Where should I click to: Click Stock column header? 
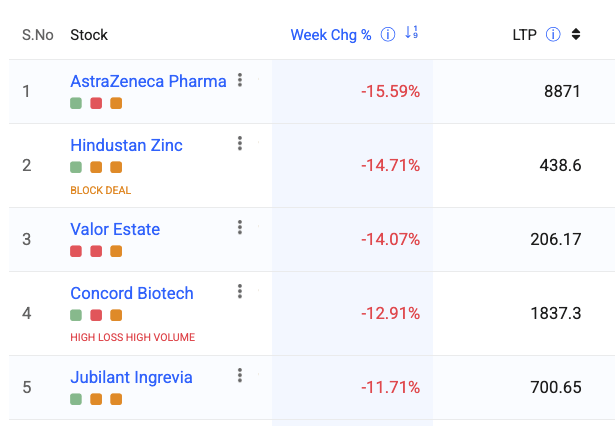89,35
